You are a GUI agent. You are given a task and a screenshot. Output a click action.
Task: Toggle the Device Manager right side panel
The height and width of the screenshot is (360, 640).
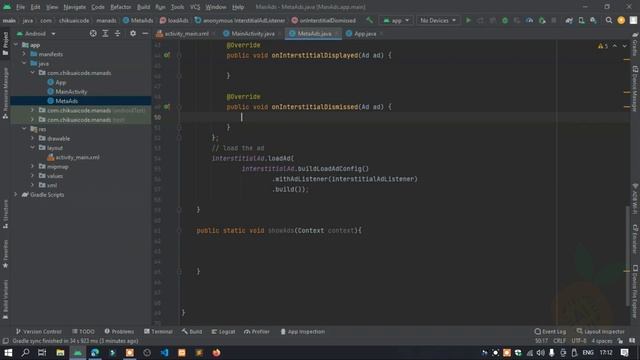tap(635, 88)
